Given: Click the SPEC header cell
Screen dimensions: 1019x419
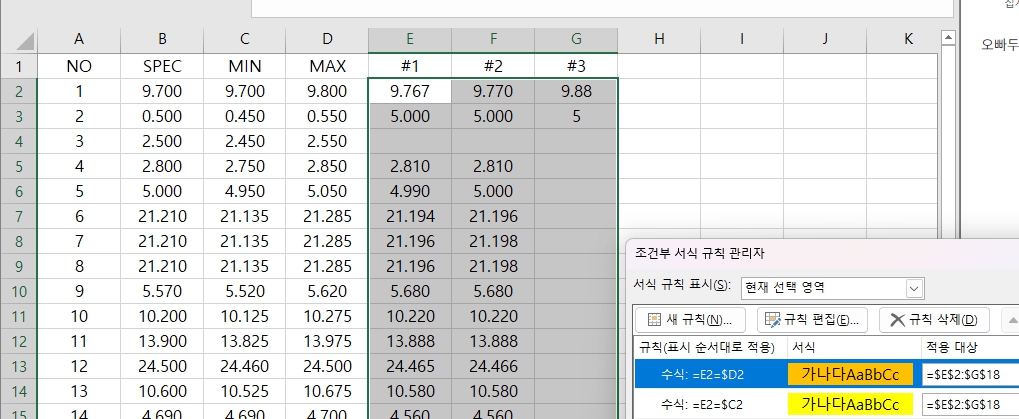Looking at the screenshot, I should [x=162, y=66].
